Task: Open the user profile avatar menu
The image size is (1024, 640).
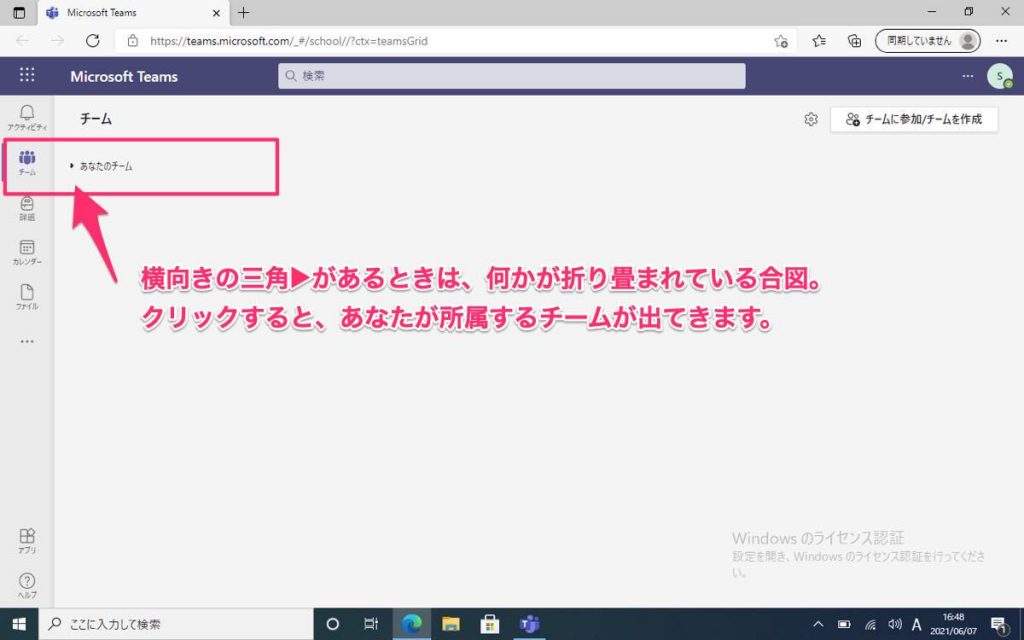Action: tap(999, 76)
